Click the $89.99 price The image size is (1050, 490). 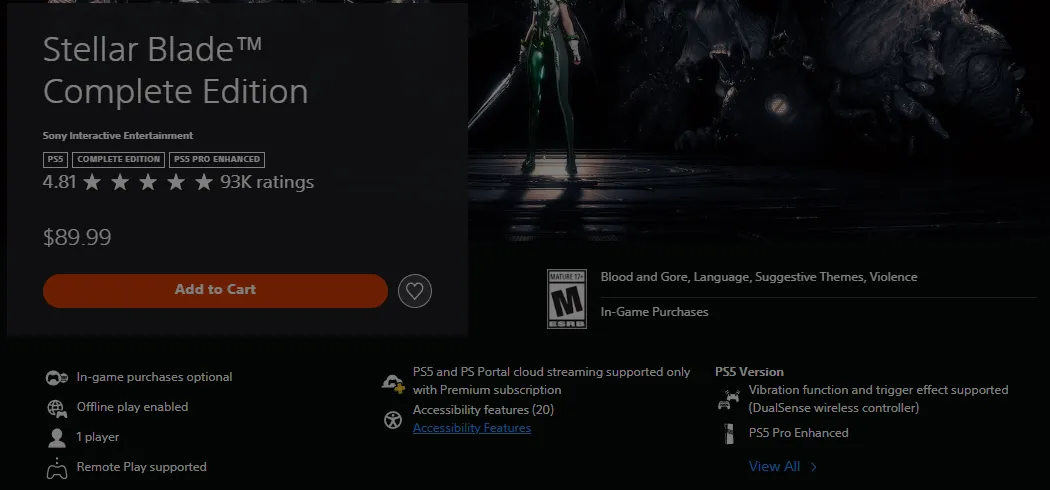[x=77, y=238]
